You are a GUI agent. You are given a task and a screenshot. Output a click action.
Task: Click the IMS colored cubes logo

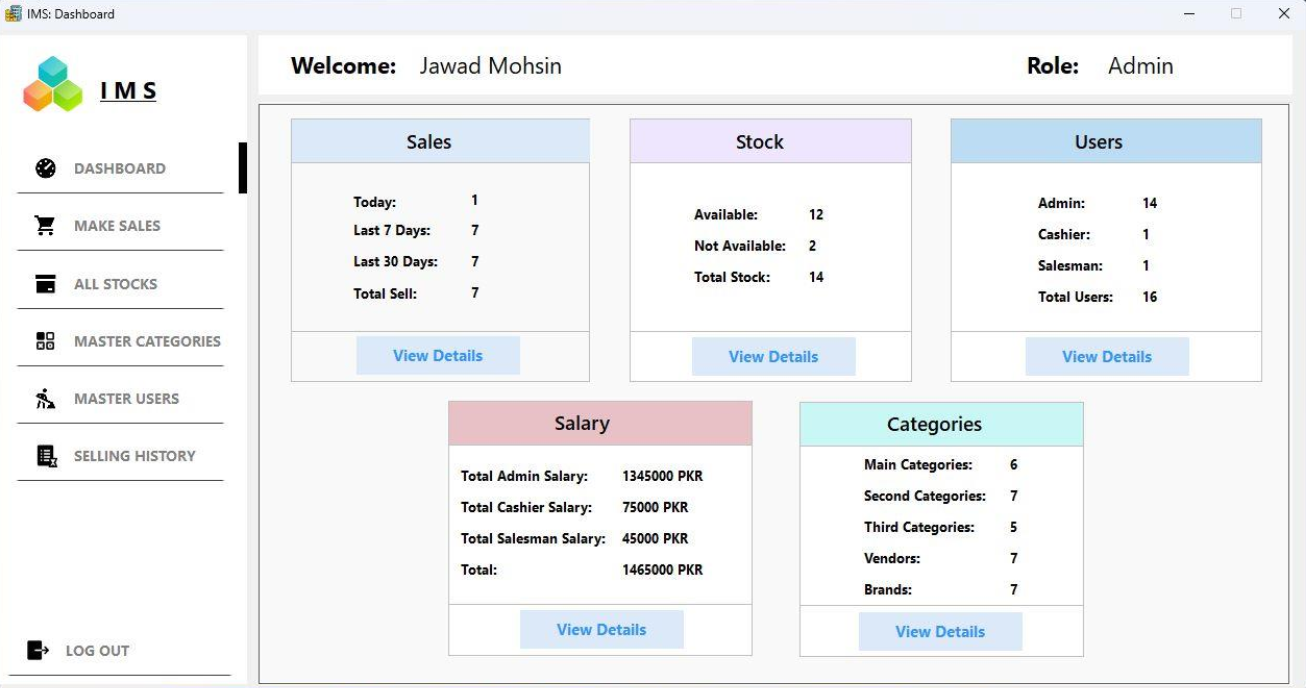53,86
